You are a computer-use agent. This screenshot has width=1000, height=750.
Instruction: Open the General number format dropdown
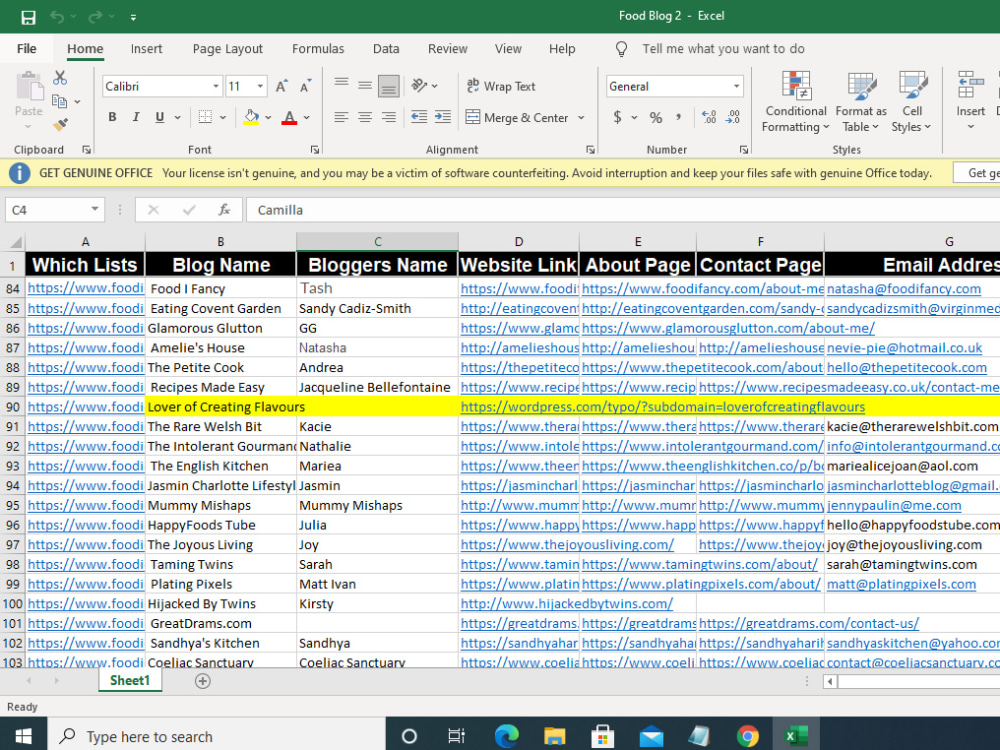[737, 86]
